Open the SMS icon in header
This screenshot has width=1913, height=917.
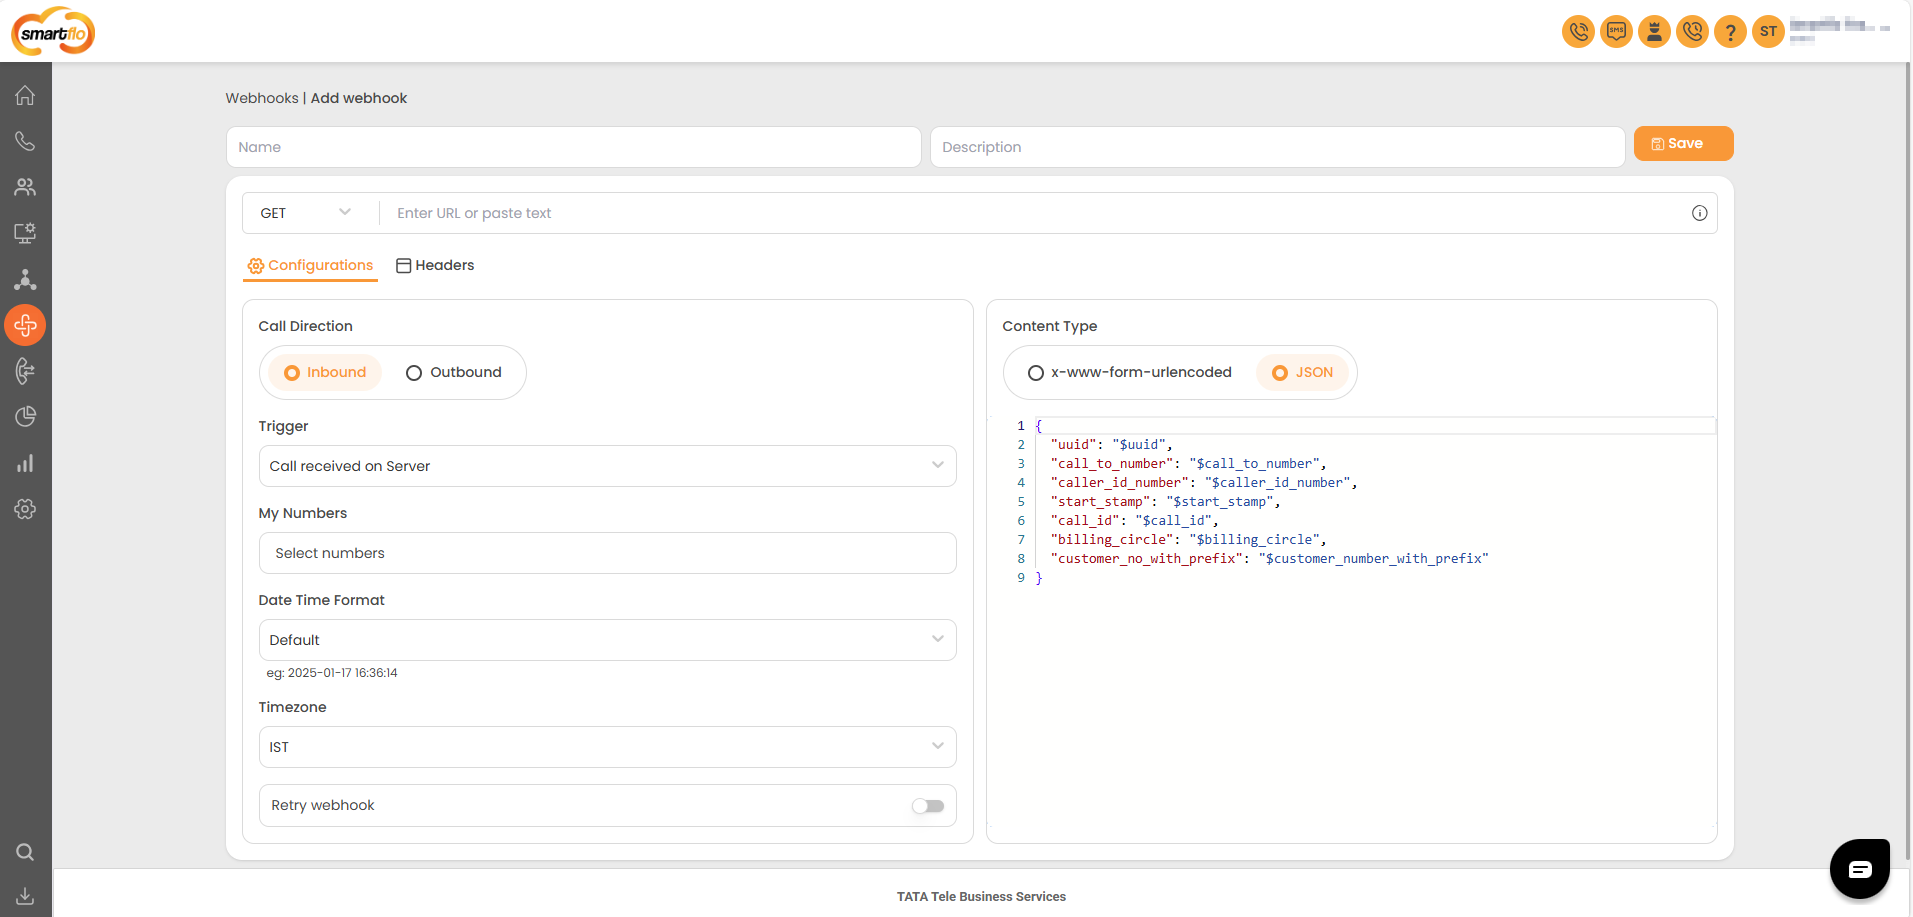(1616, 31)
